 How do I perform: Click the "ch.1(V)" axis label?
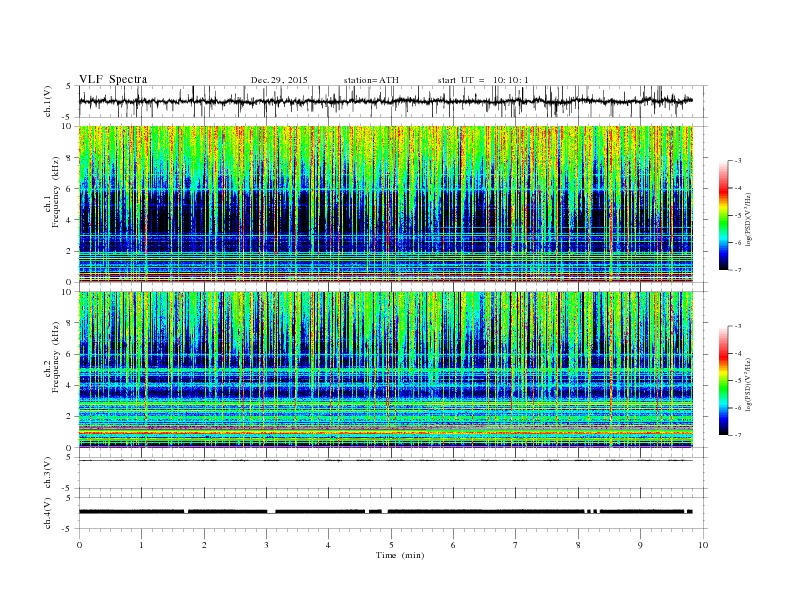click(48, 102)
